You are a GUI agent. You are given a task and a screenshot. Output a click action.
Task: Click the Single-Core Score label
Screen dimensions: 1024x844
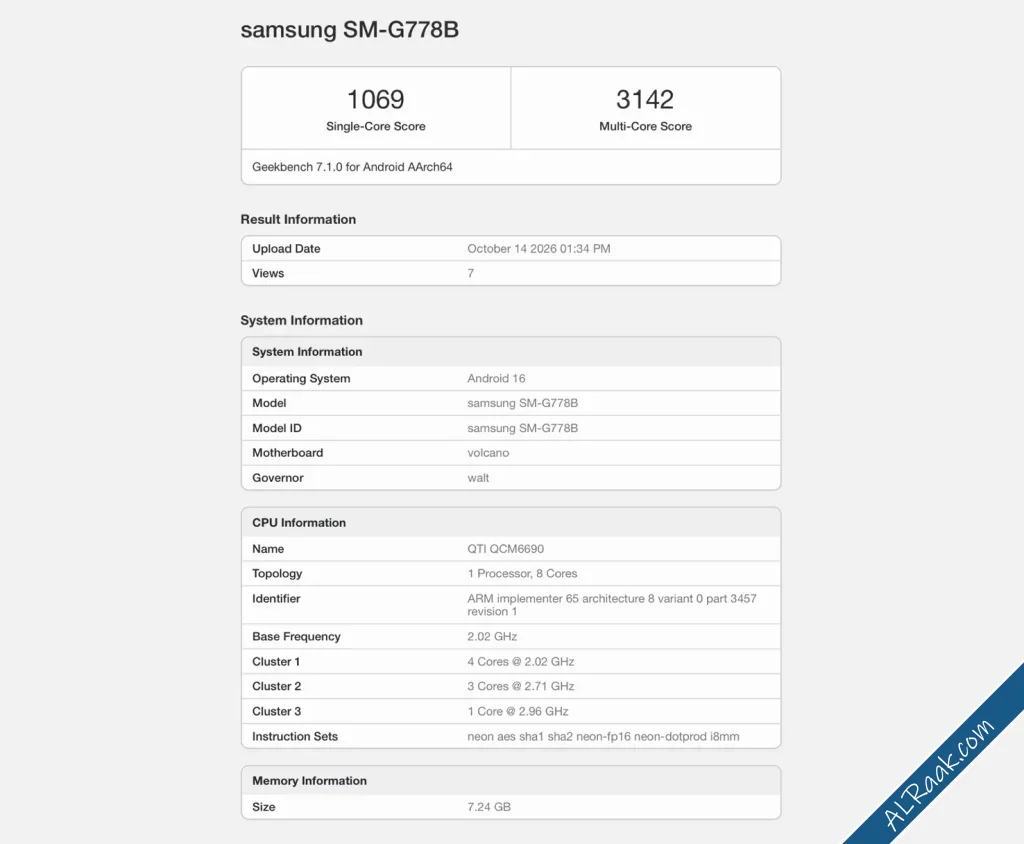pyautogui.click(x=376, y=127)
